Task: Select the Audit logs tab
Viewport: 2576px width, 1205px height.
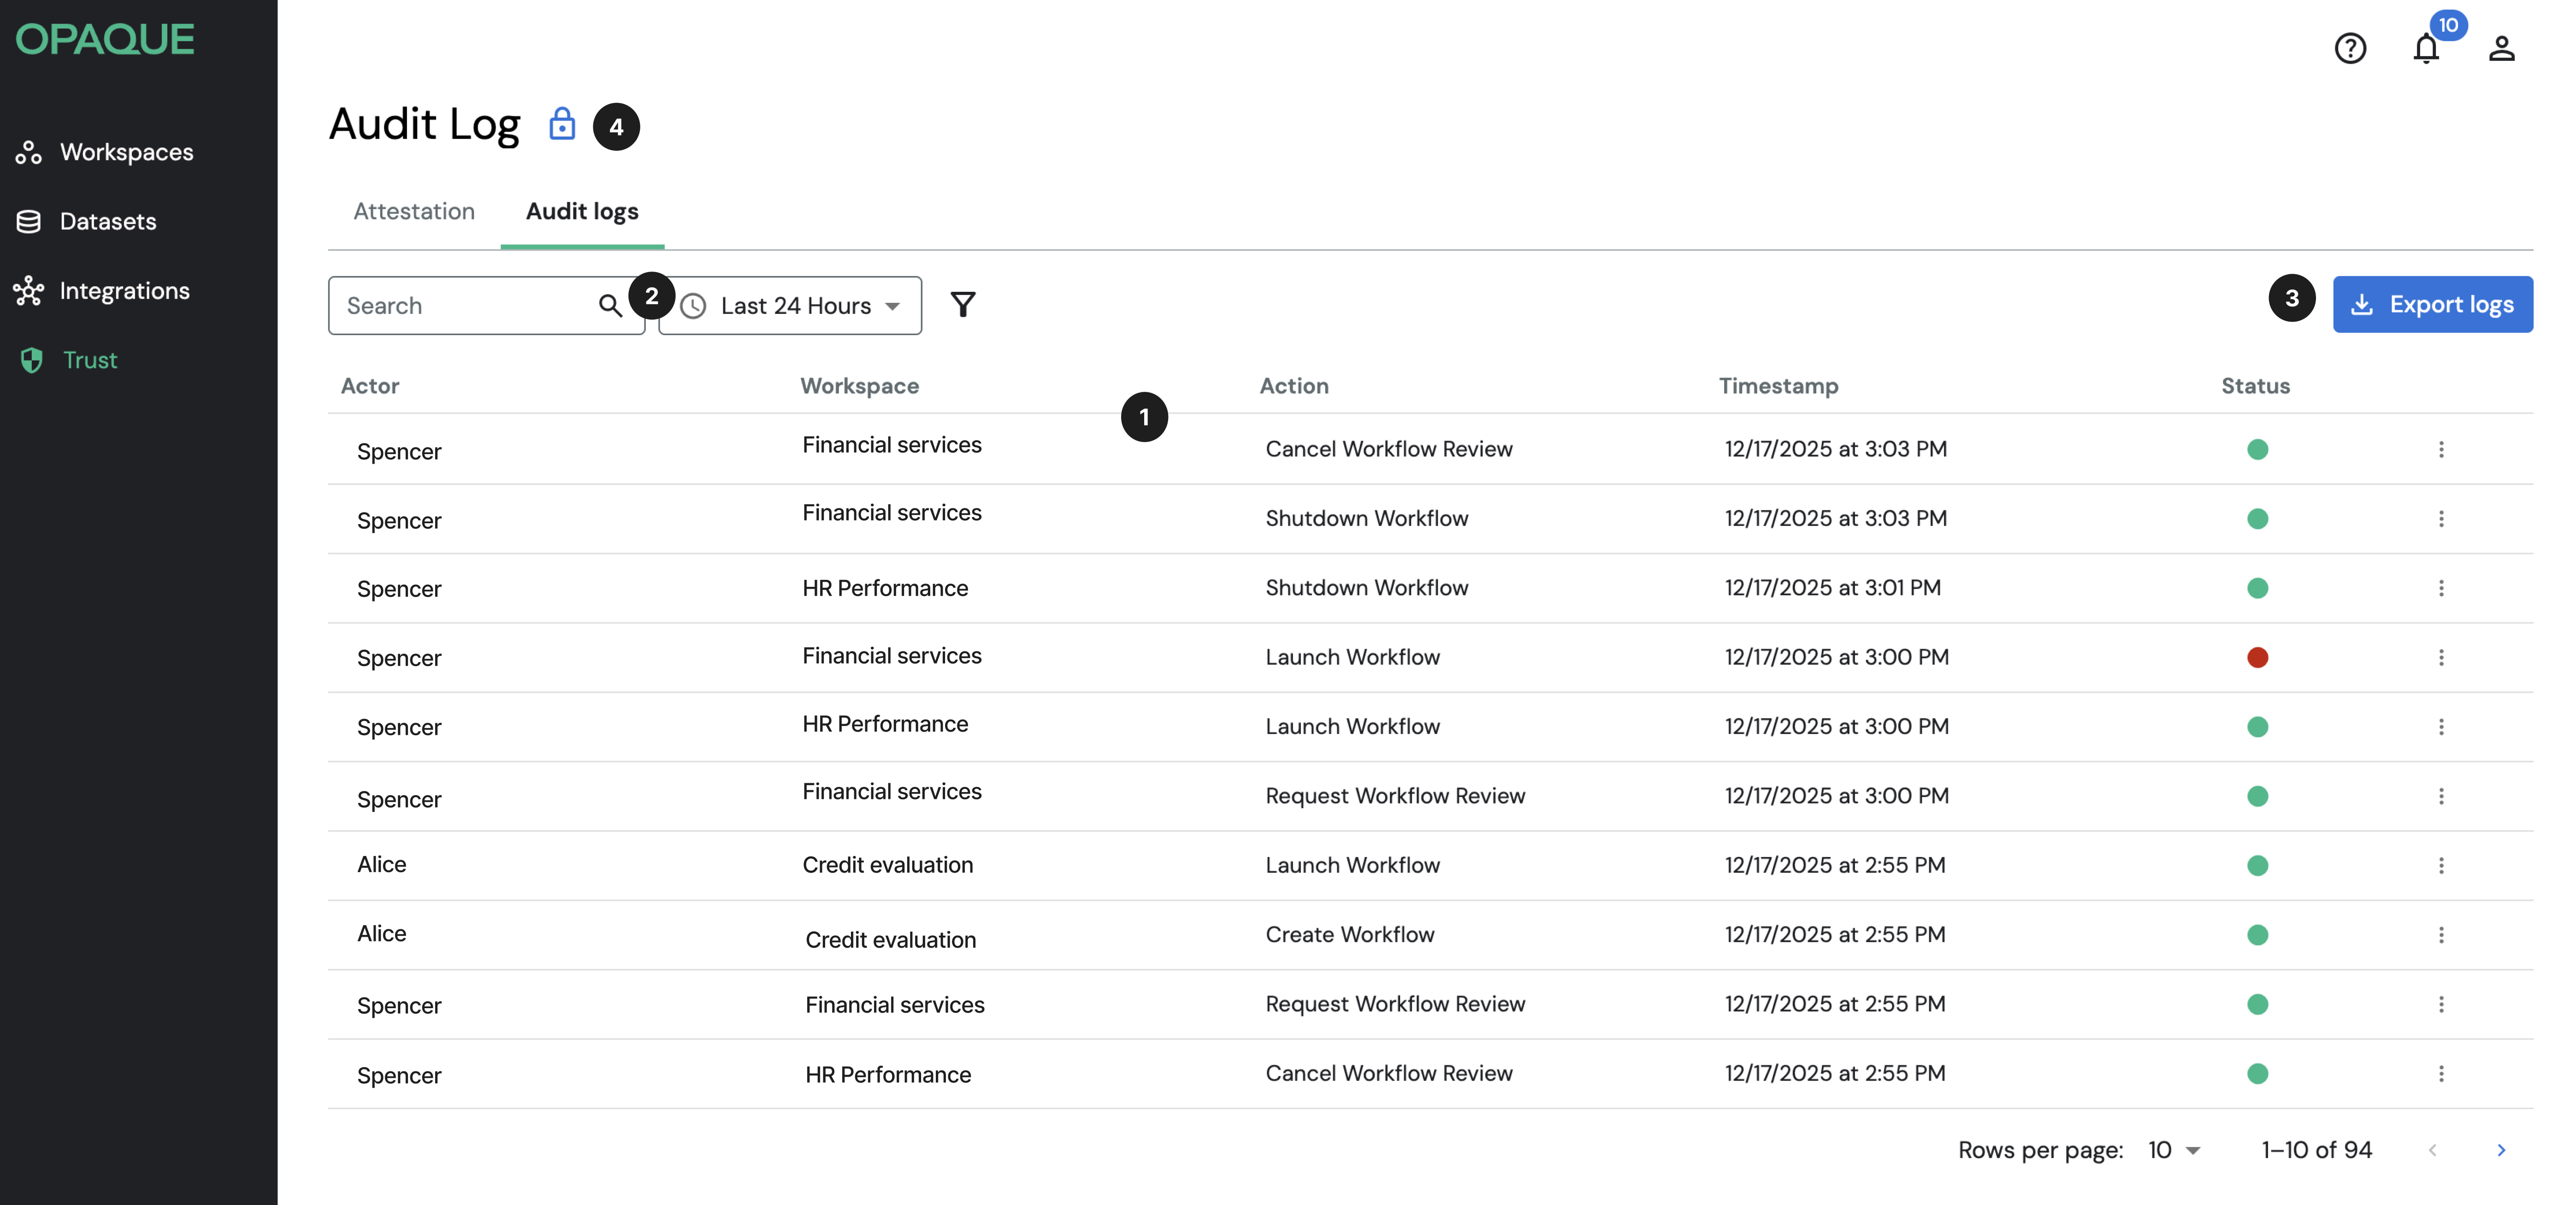Action: [582, 211]
